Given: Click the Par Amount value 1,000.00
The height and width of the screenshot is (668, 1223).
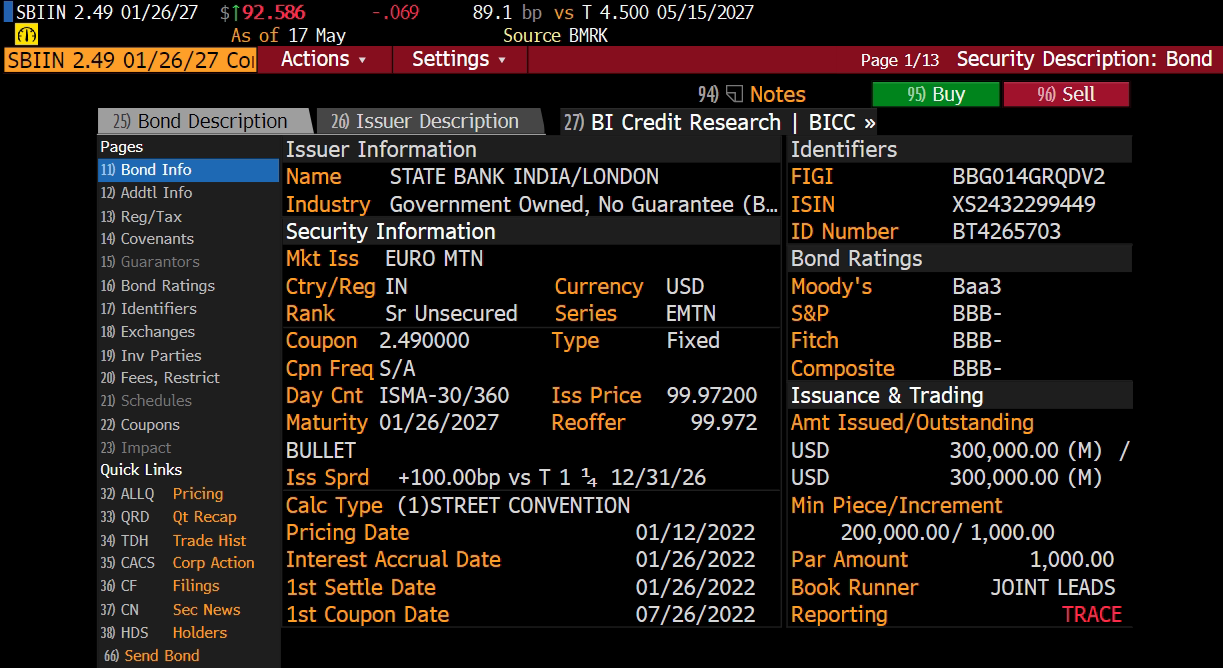Looking at the screenshot, I should [x=1072, y=559].
